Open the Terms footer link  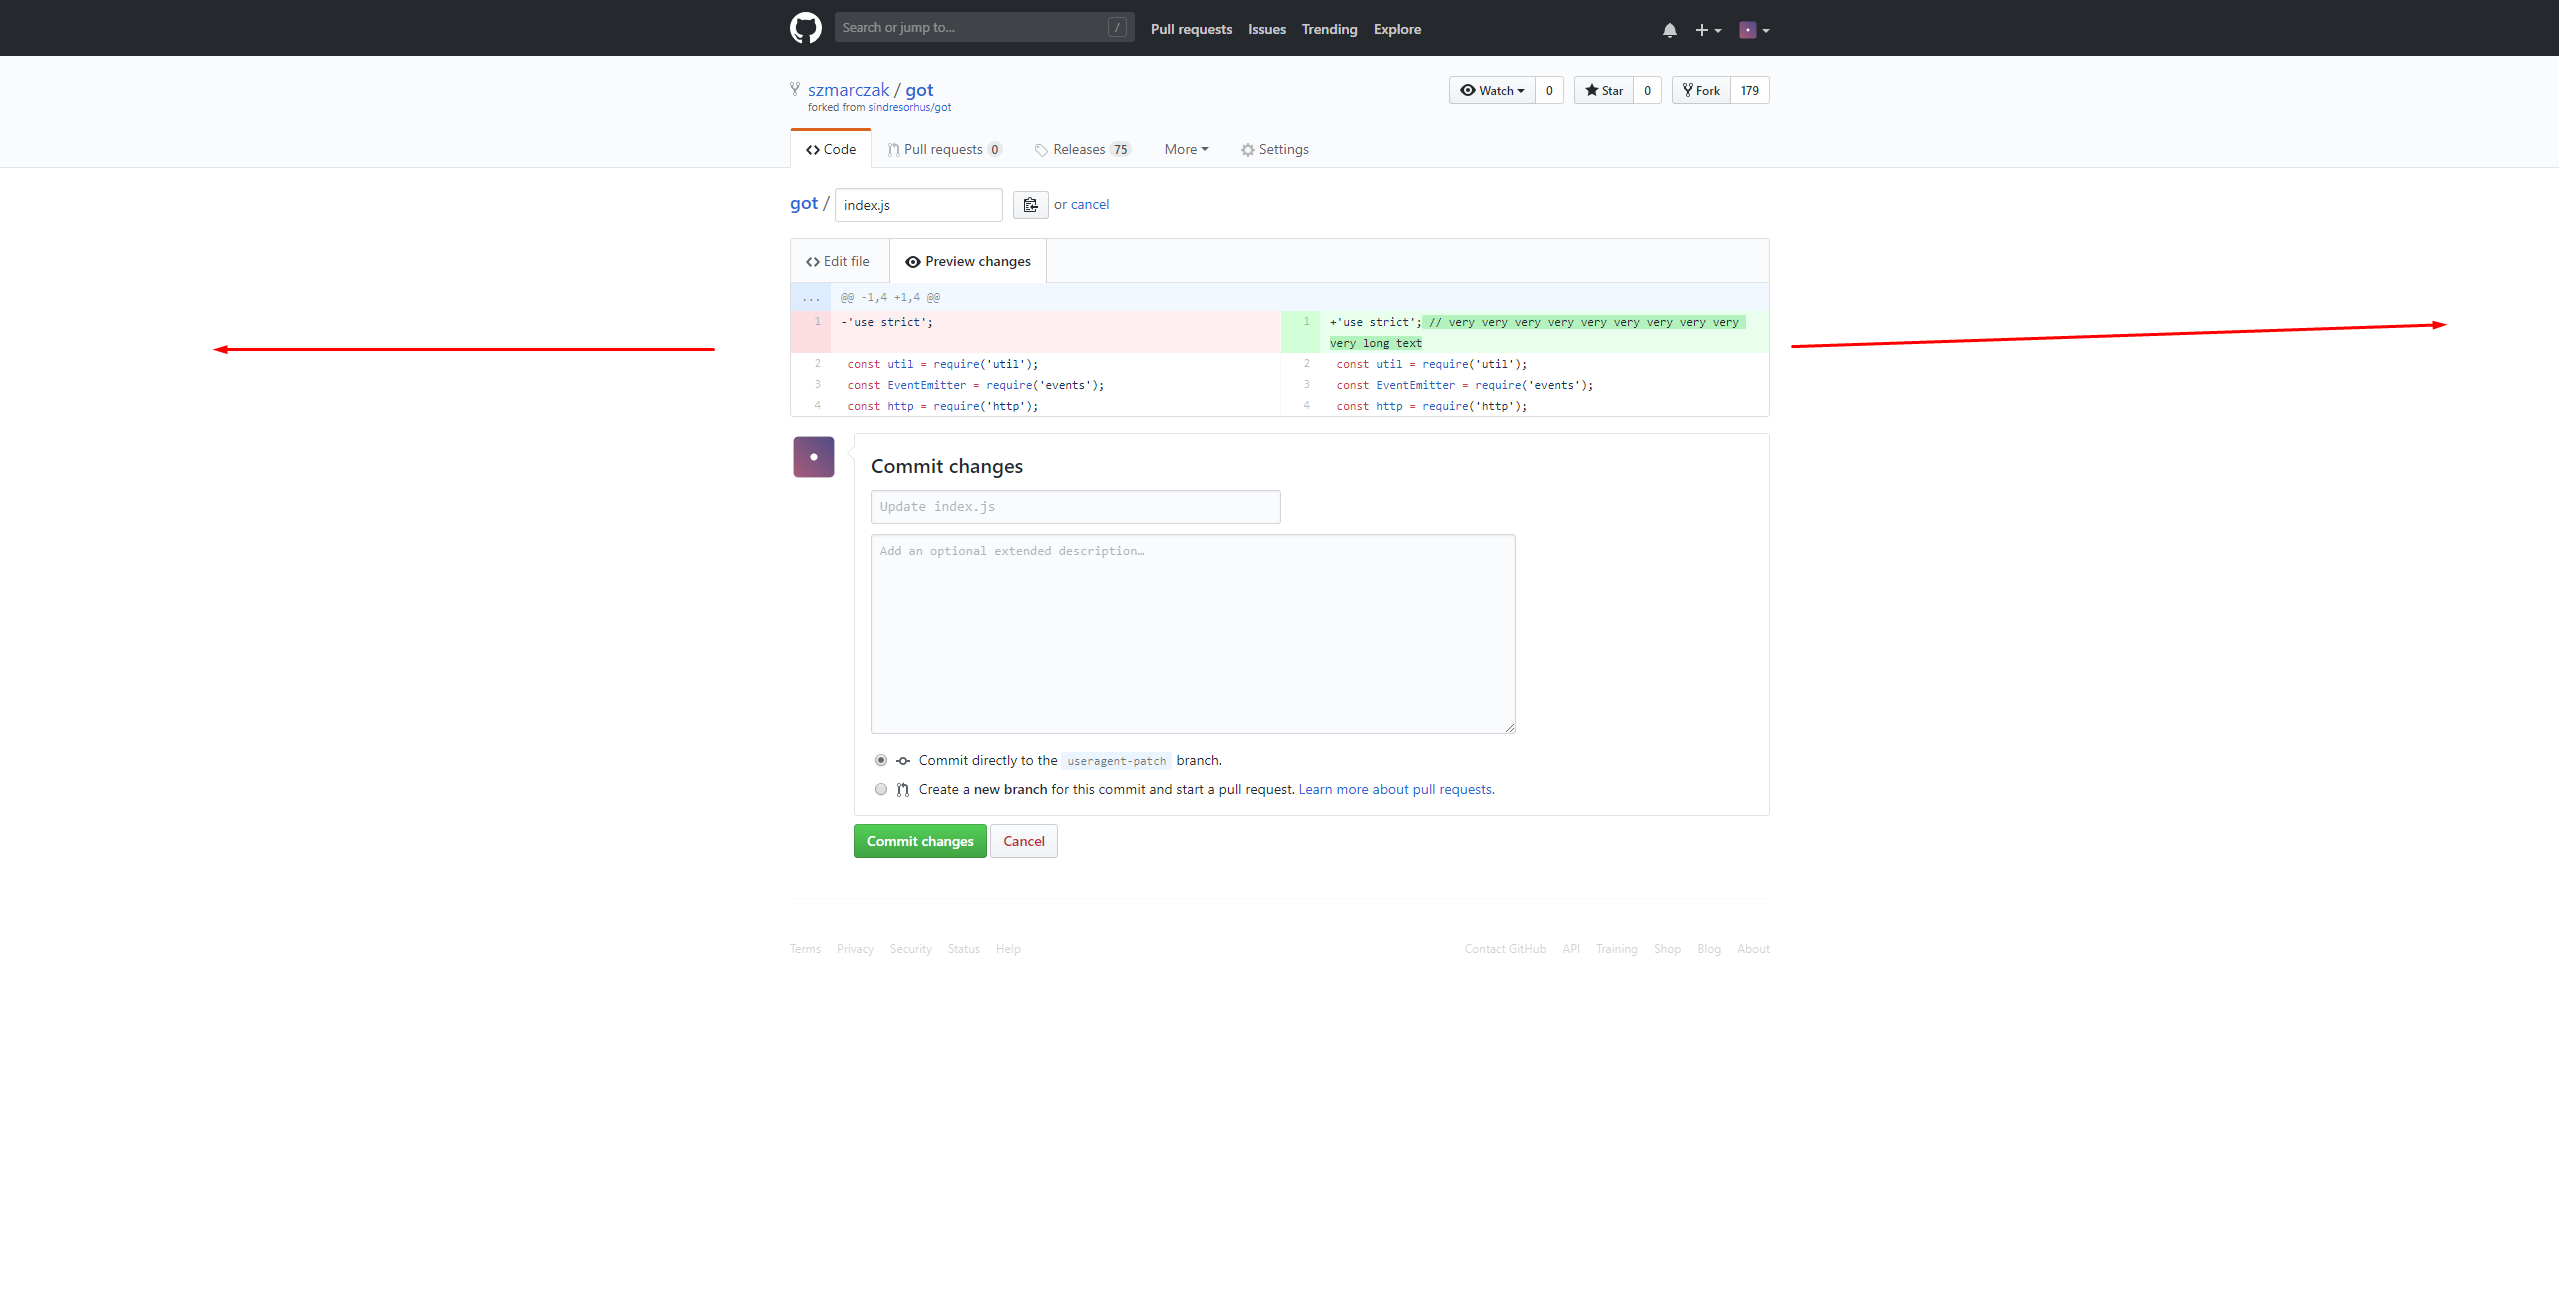[x=805, y=949]
